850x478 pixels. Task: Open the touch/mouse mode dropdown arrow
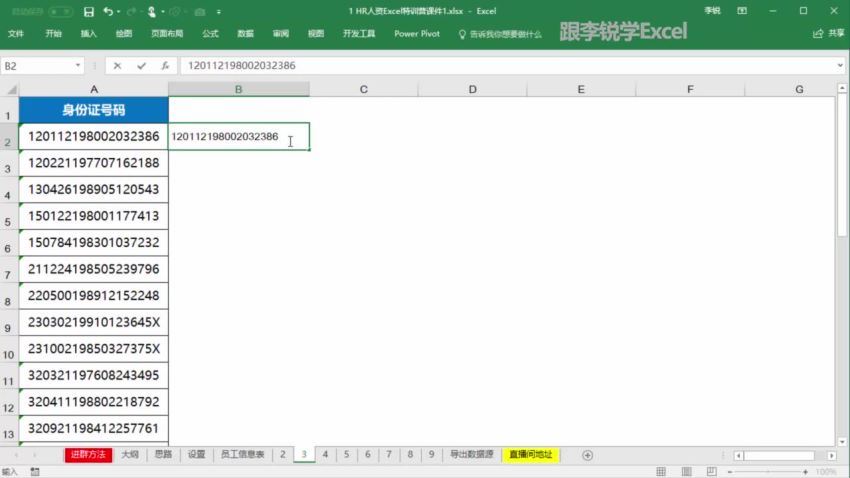coord(163,11)
